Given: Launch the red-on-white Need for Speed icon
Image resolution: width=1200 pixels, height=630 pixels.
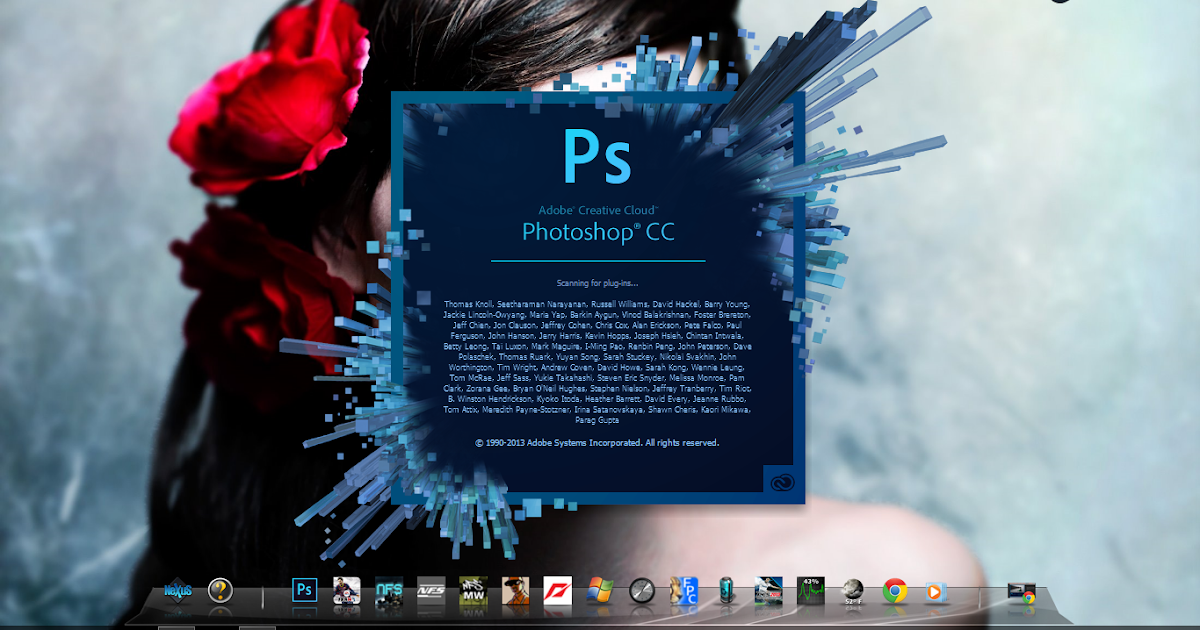Looking at the screenshot, I should (x=557, y=591).
